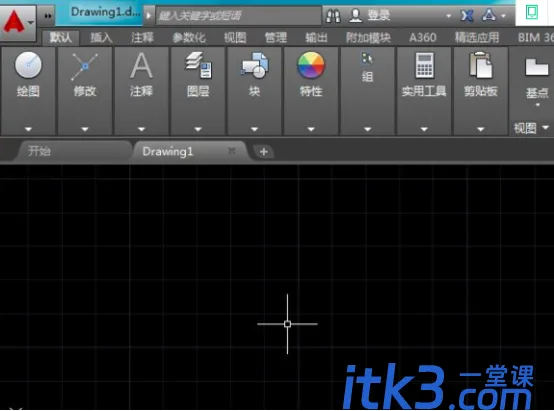The image size is (554, 411).
Task: Add a new drawing with plus button
Action: tap(264, 152)
